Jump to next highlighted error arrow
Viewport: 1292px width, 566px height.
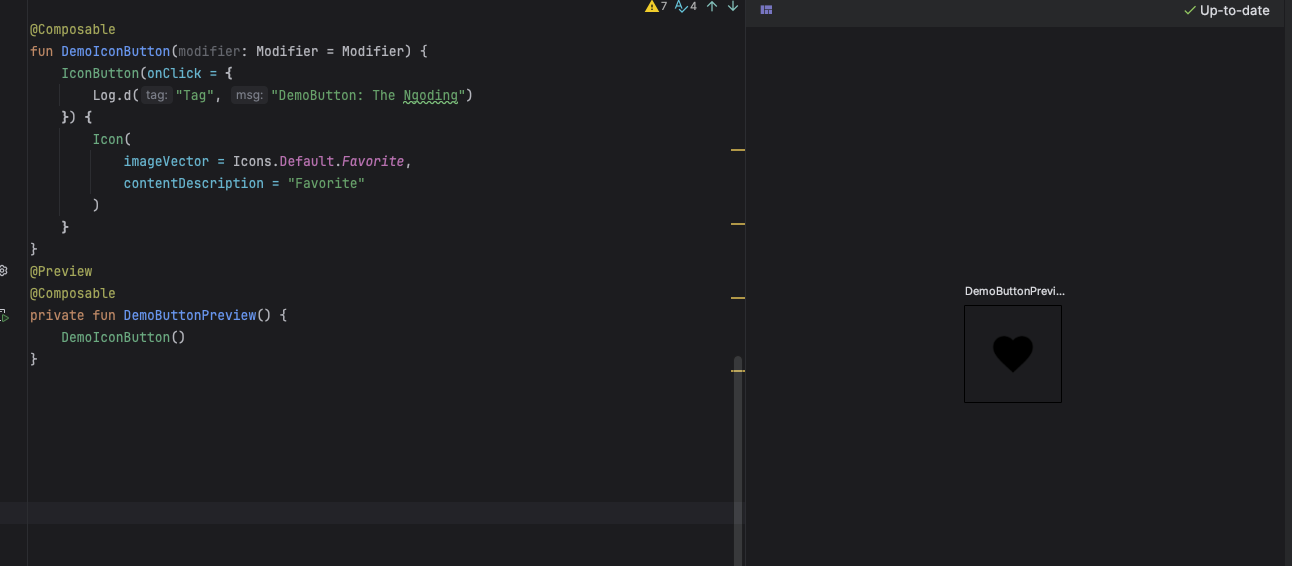(x=733, y=7)
